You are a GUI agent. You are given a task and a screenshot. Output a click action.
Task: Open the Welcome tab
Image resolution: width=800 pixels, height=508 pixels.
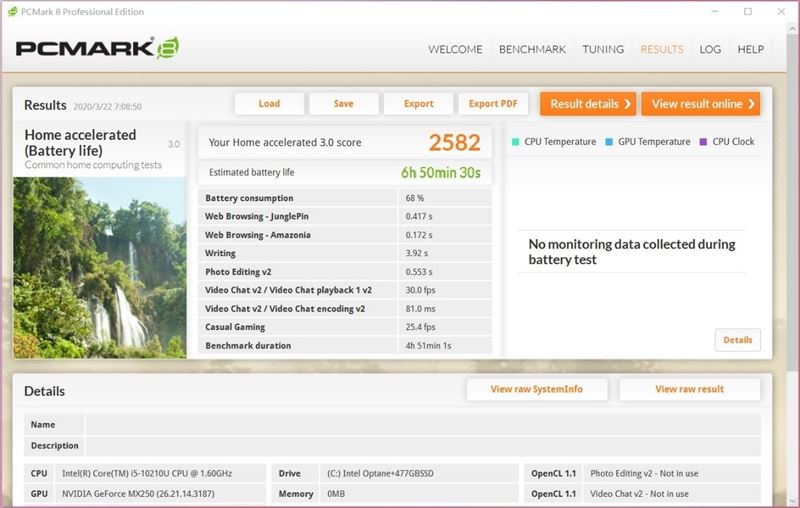coord(455,49)
